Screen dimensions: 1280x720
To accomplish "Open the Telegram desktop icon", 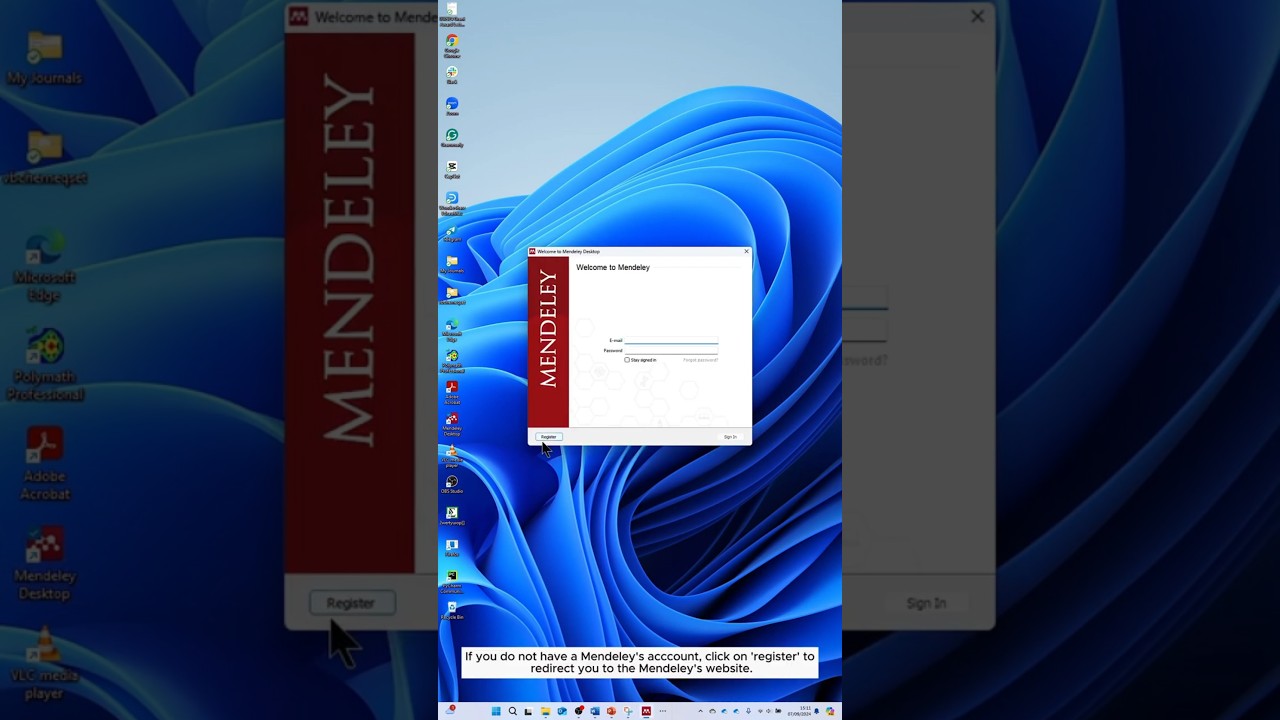I will click(452, 234).
